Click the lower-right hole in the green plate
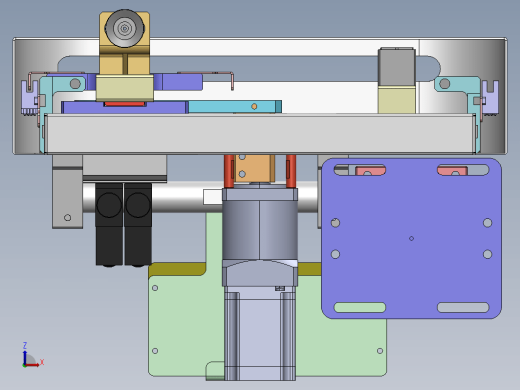 tap(380, 351)
